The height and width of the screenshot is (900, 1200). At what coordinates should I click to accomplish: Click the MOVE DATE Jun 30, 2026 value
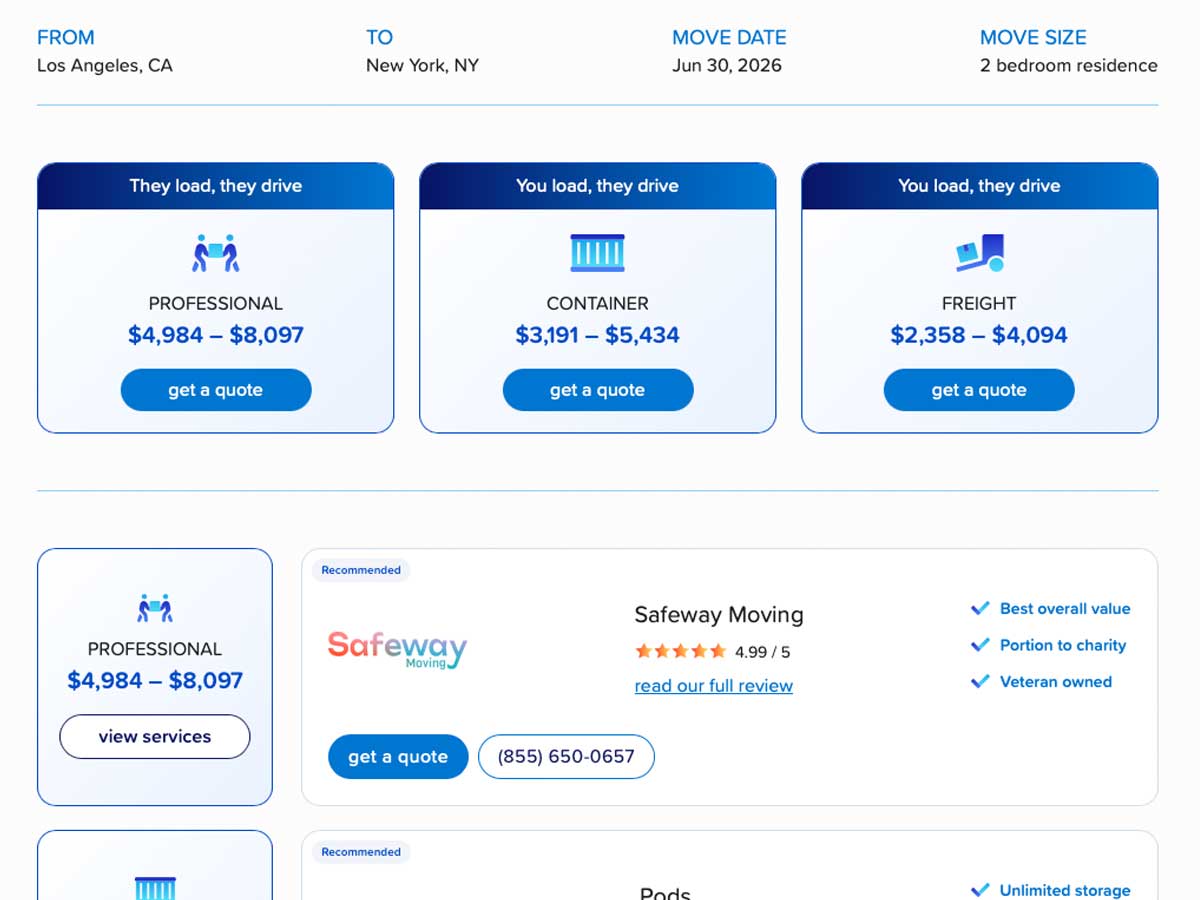pyautogui.click(x=727, y=66)
